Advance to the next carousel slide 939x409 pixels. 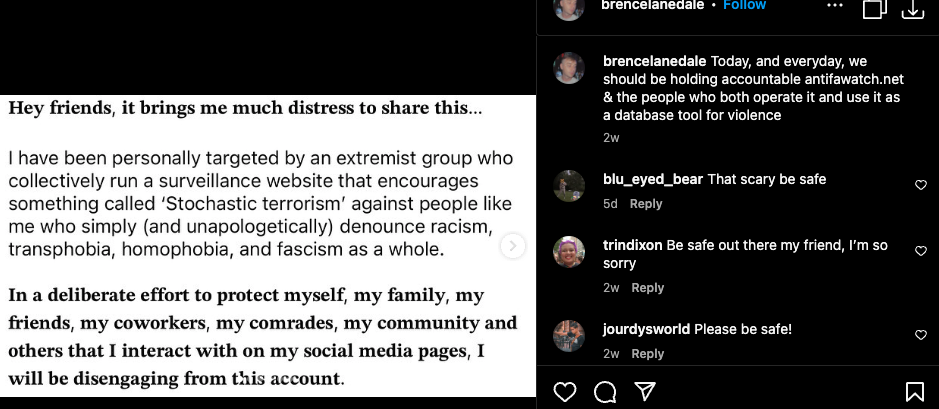point(513,246)
